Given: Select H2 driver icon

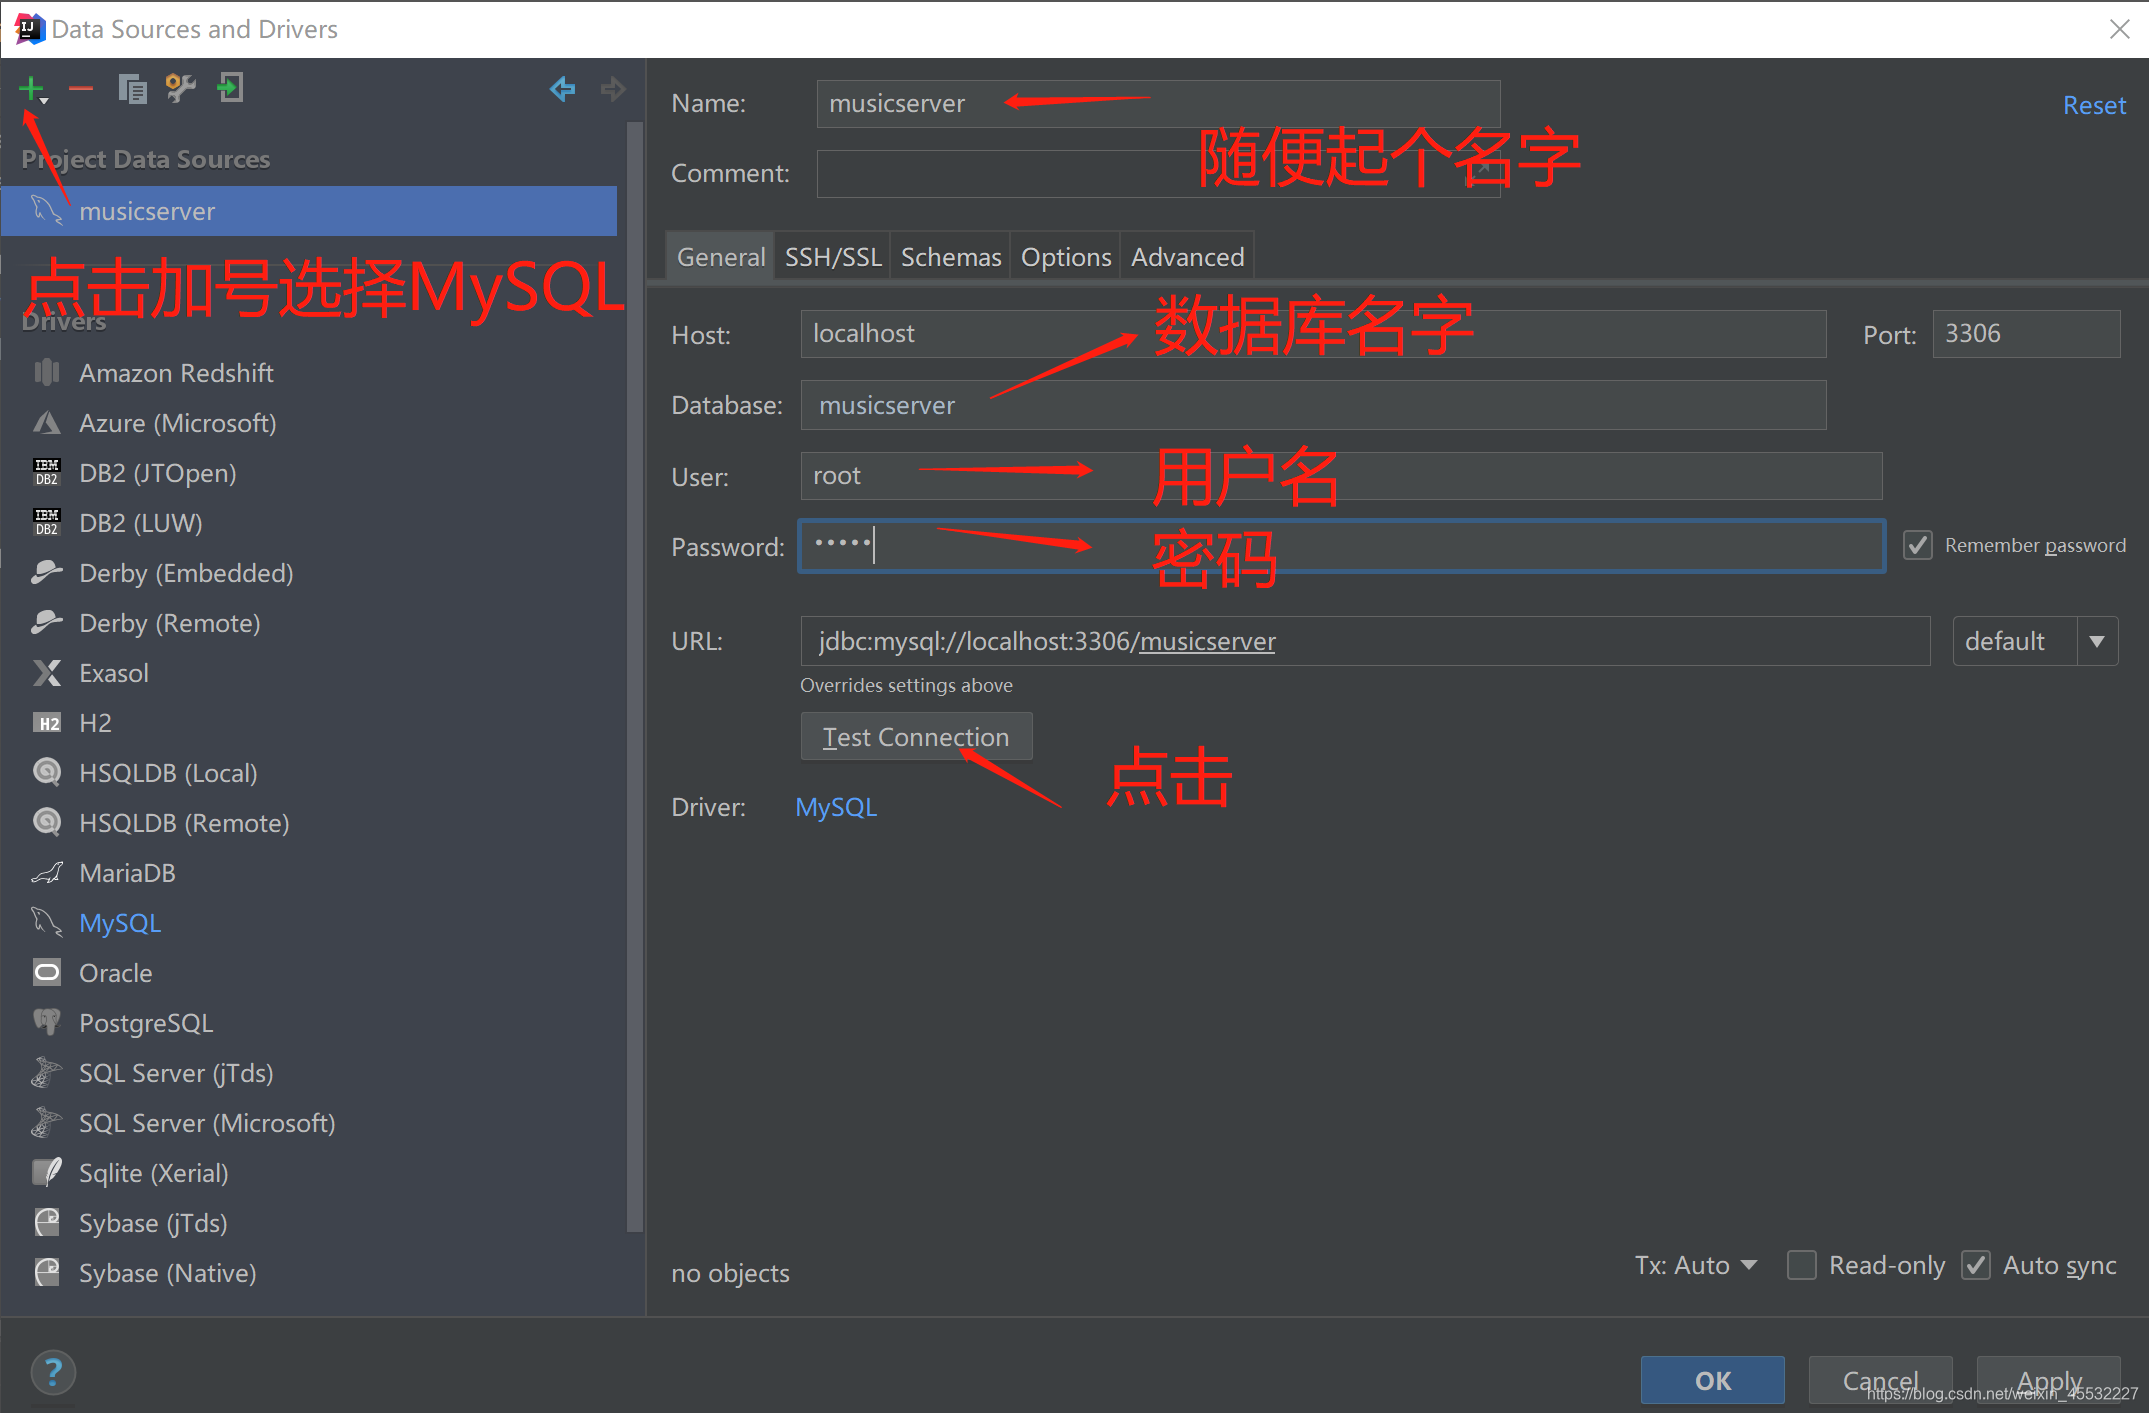Looking at the screenshot, I should tap(47, 723).
